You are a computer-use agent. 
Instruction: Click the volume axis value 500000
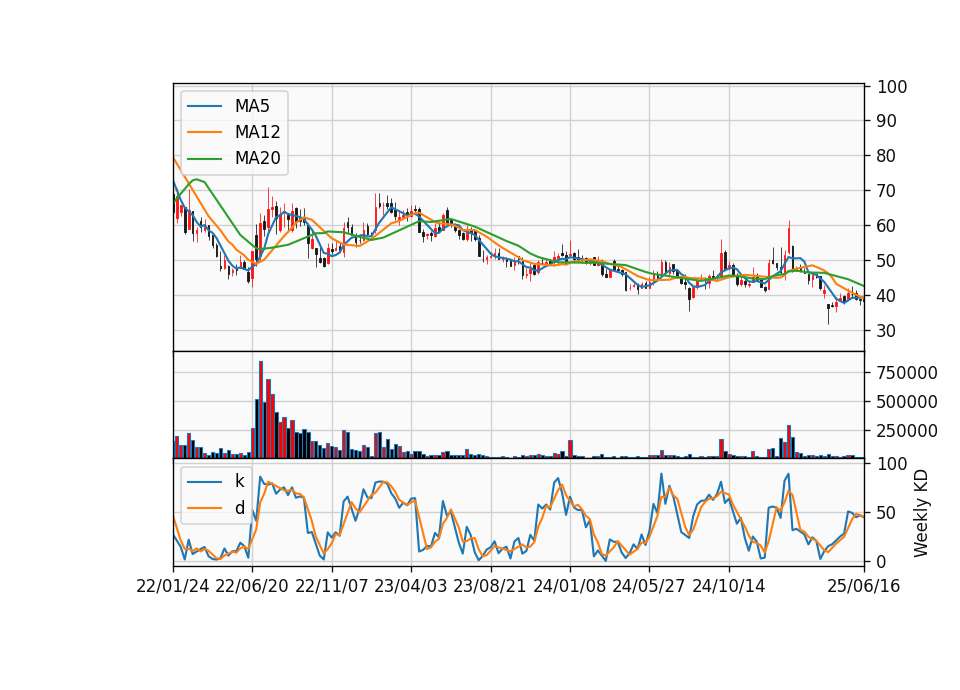pos(907,402)
